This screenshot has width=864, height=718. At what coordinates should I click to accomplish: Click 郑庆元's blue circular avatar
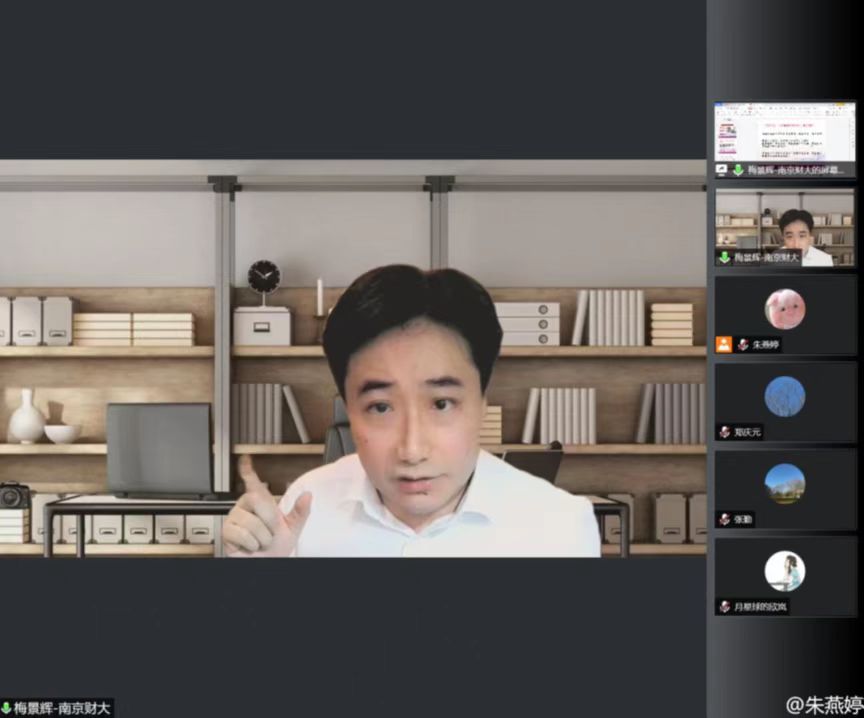(x=785, y=396)
